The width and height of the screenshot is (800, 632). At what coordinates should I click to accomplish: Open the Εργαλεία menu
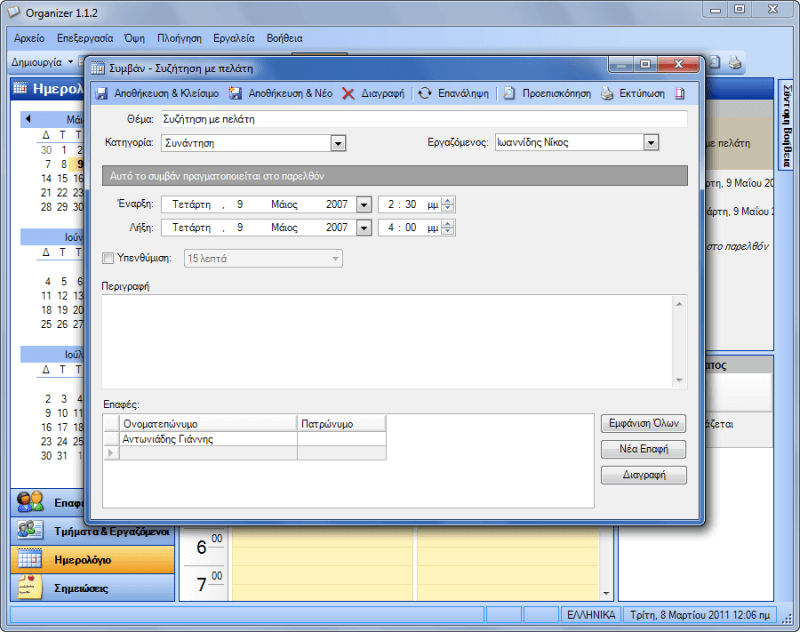coord(234,38)
